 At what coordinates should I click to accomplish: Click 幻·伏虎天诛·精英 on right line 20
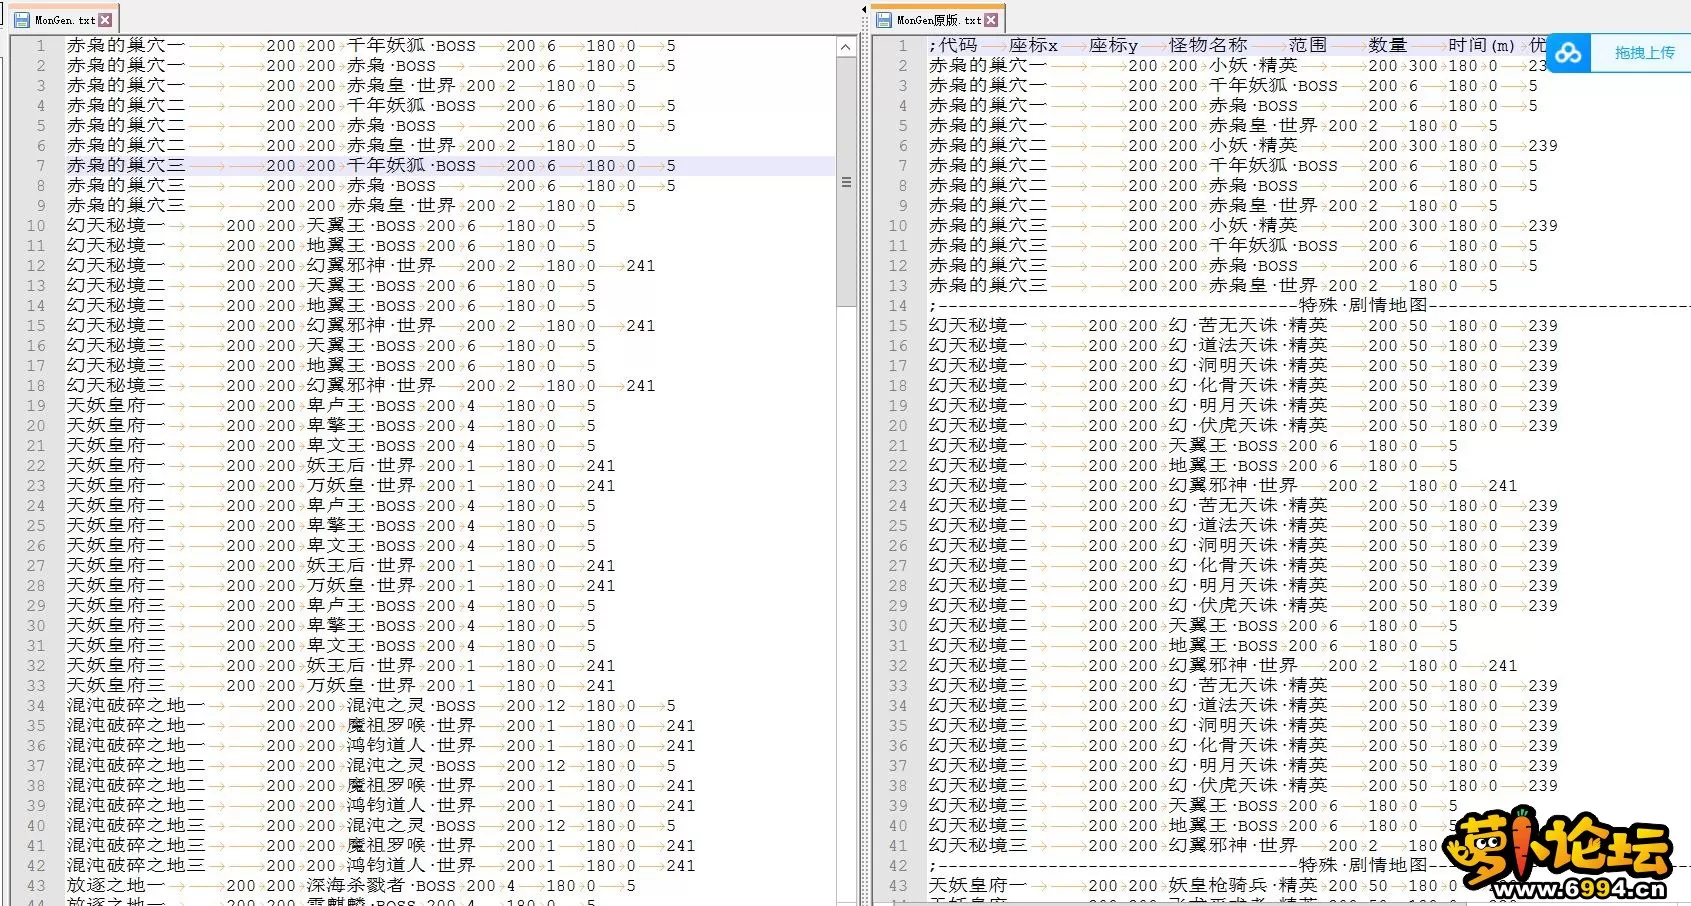pyautogui.click(x=1248, y=426)
